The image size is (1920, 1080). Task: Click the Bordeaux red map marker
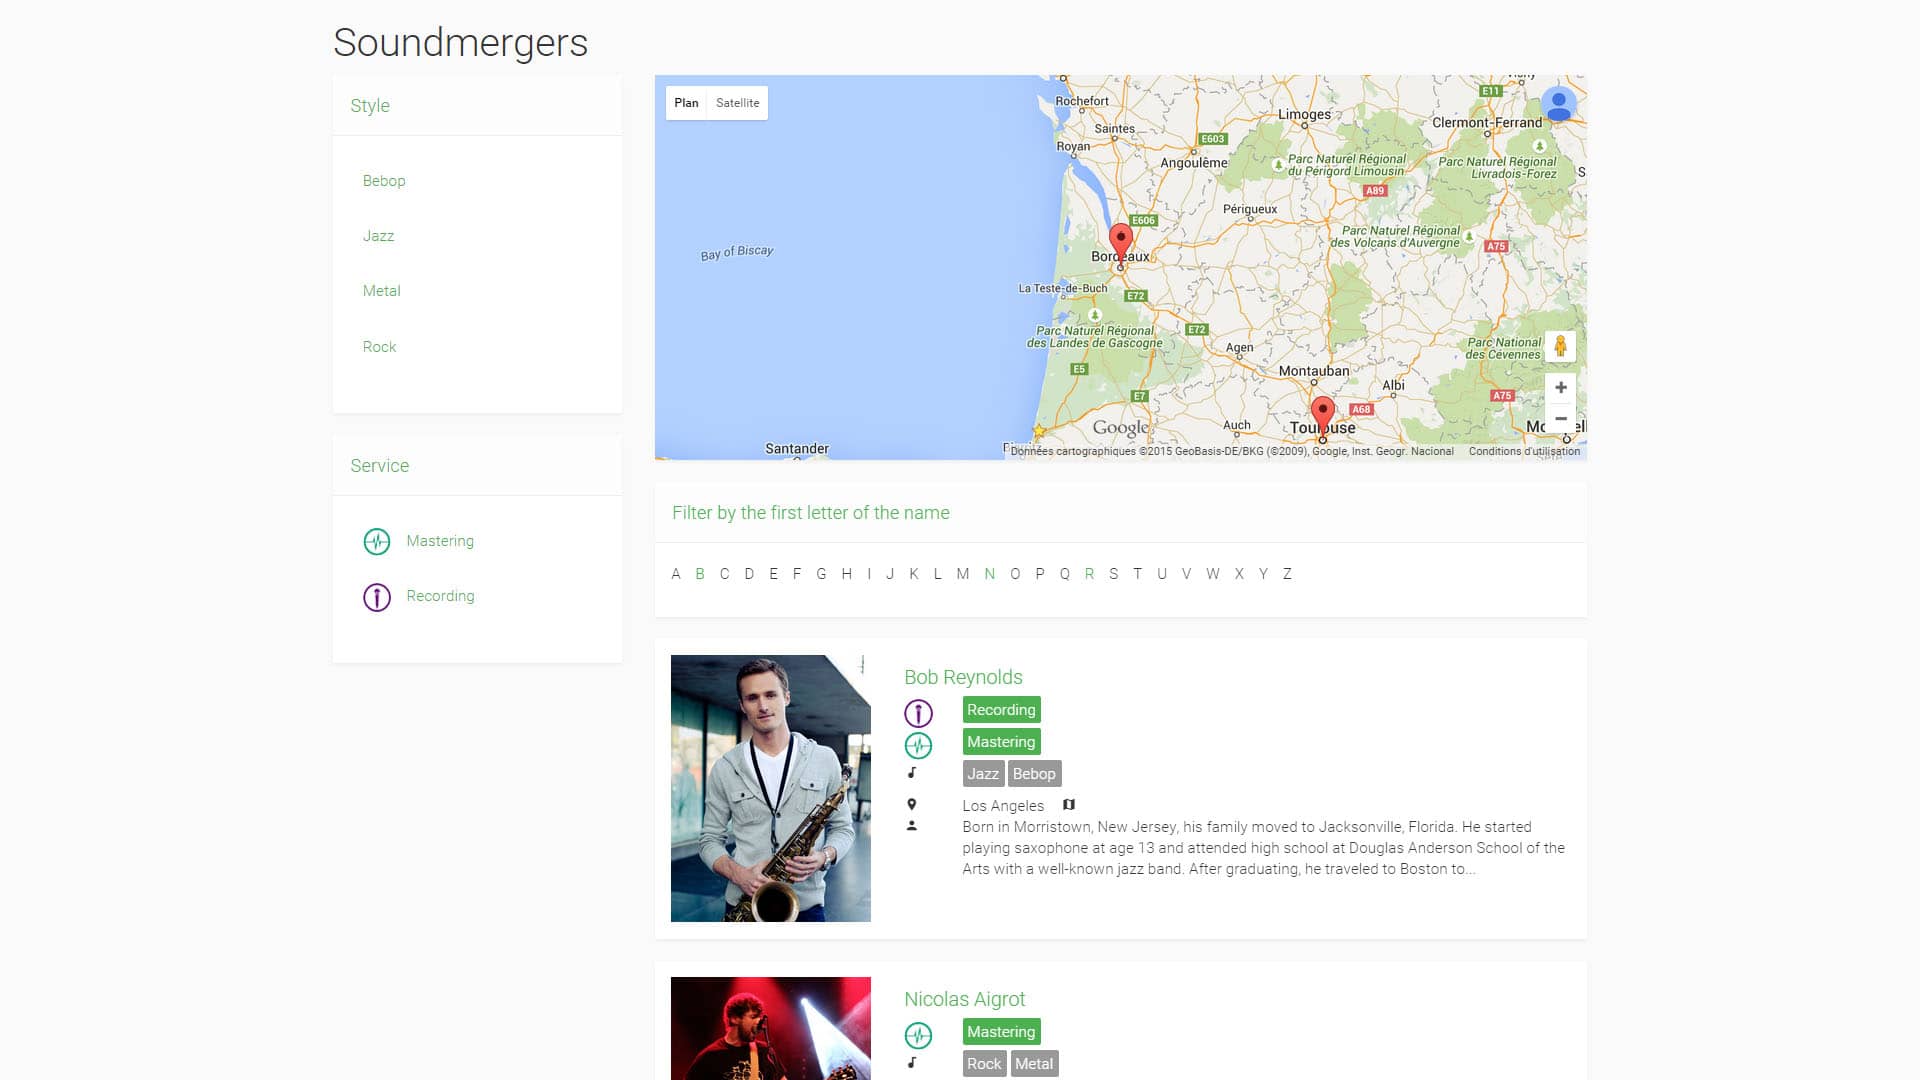(1121, 240)
